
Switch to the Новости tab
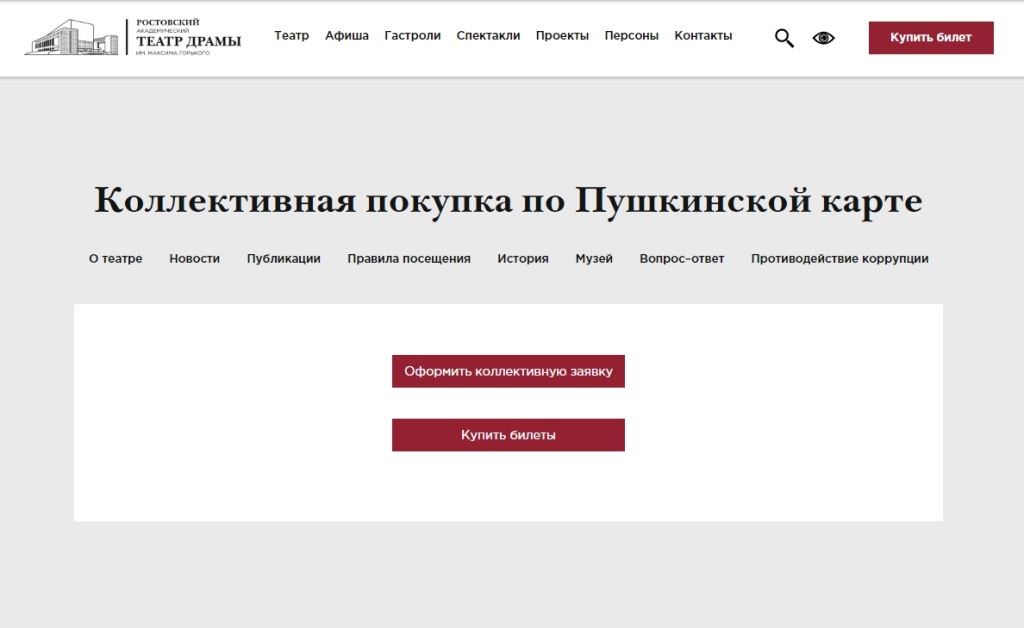pos(194,259)
